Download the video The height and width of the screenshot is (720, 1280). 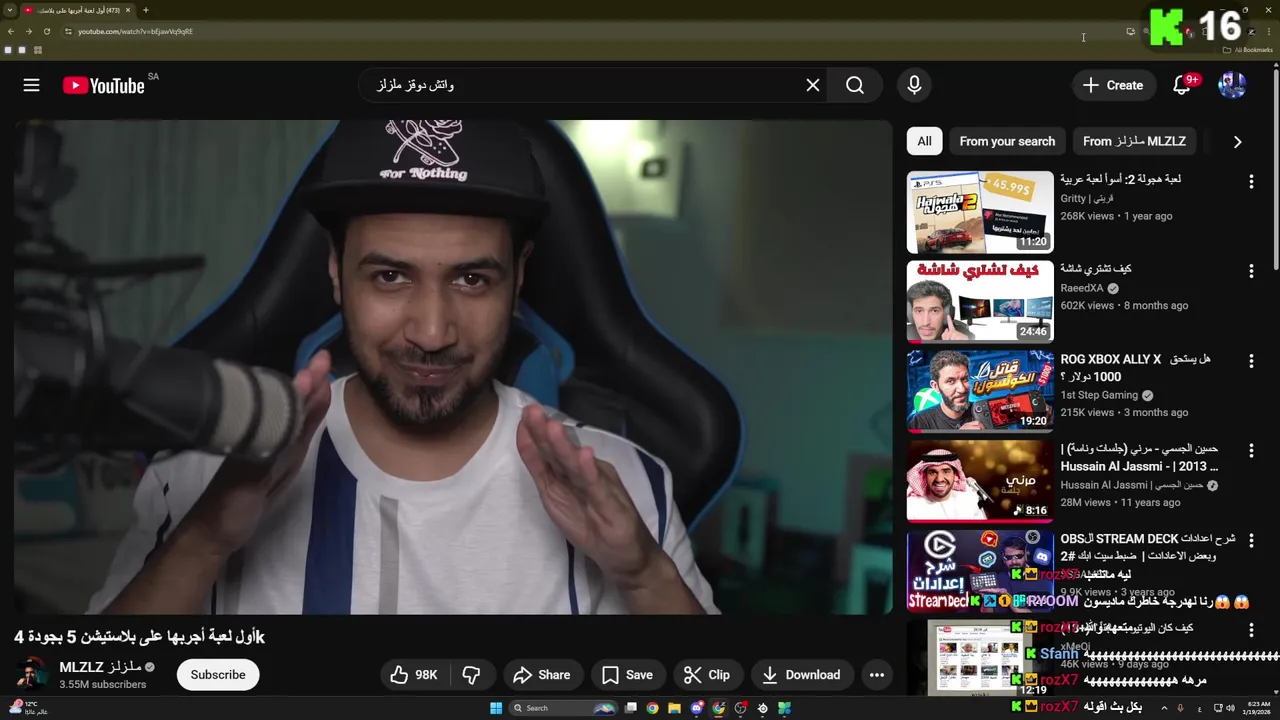click(801, 675)
